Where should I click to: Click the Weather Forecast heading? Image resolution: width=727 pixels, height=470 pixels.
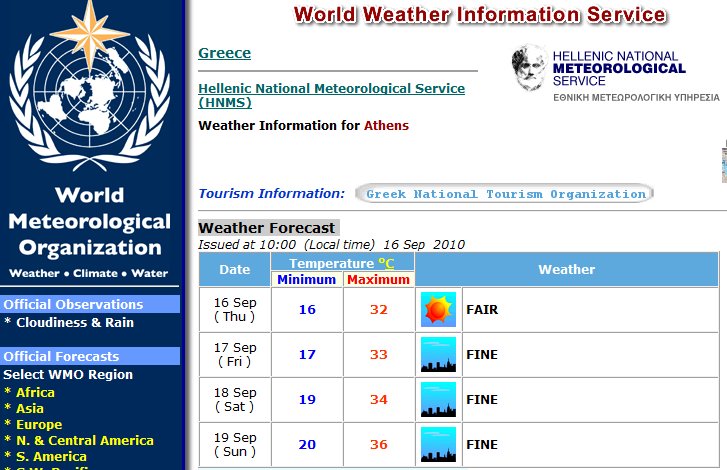[x=267, y=228]
